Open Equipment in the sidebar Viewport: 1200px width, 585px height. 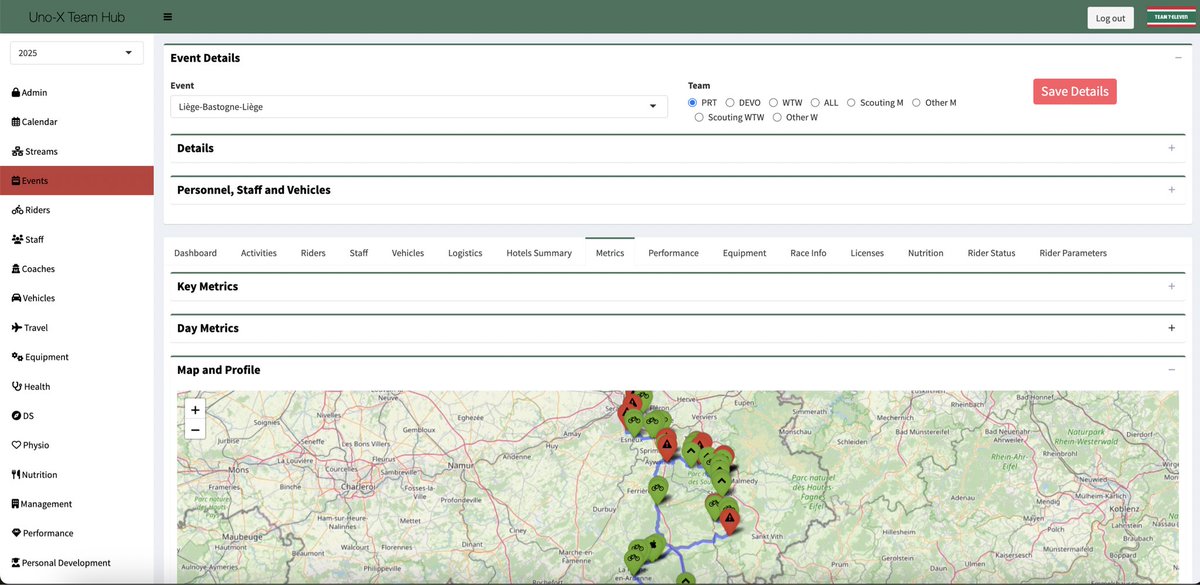[39, 357]
